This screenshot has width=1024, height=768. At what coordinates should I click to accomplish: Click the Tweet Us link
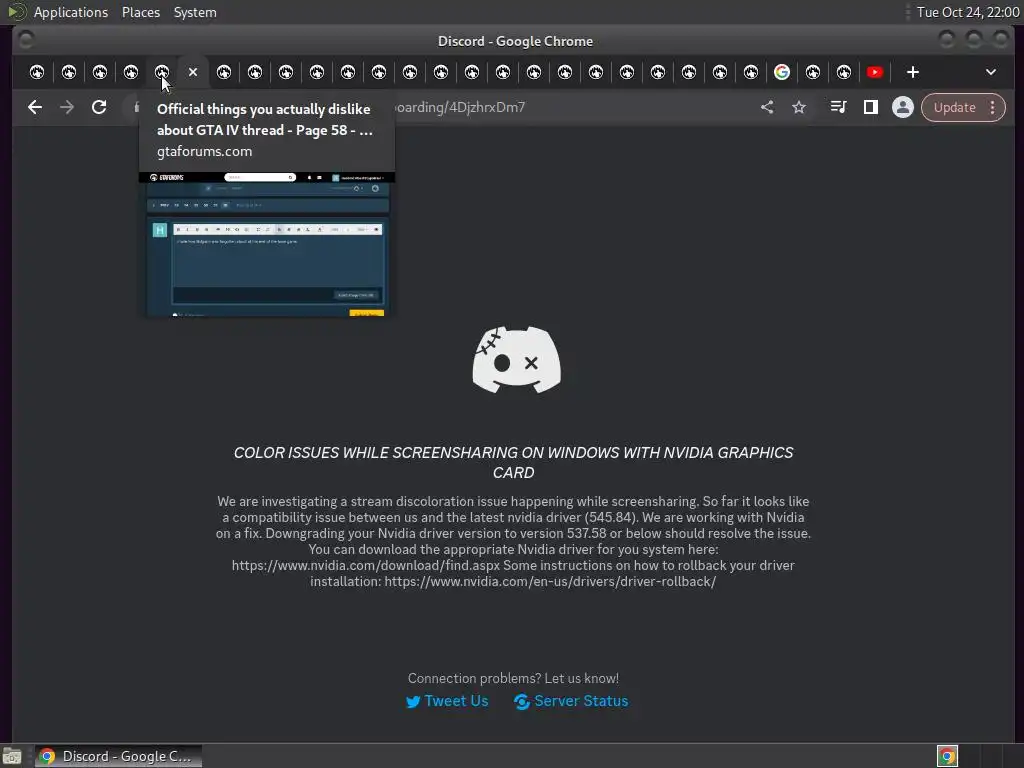[x=447, y=701]
